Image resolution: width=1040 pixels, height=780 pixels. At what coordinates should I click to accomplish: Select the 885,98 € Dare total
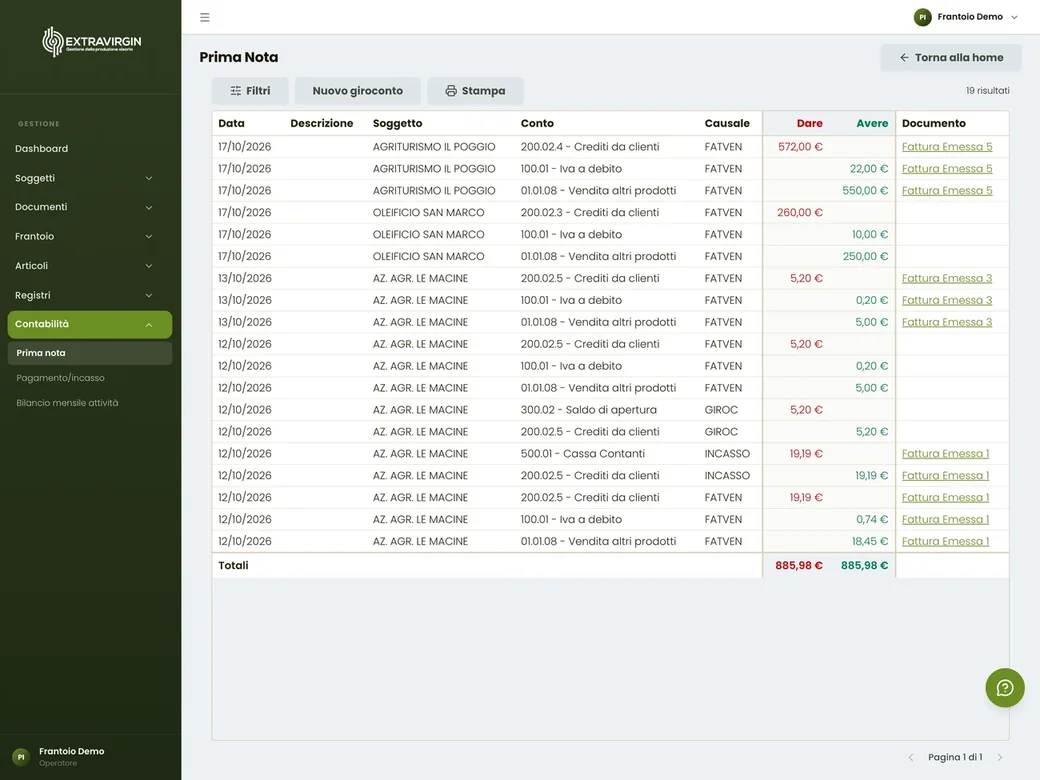click(x=799, y=566)
